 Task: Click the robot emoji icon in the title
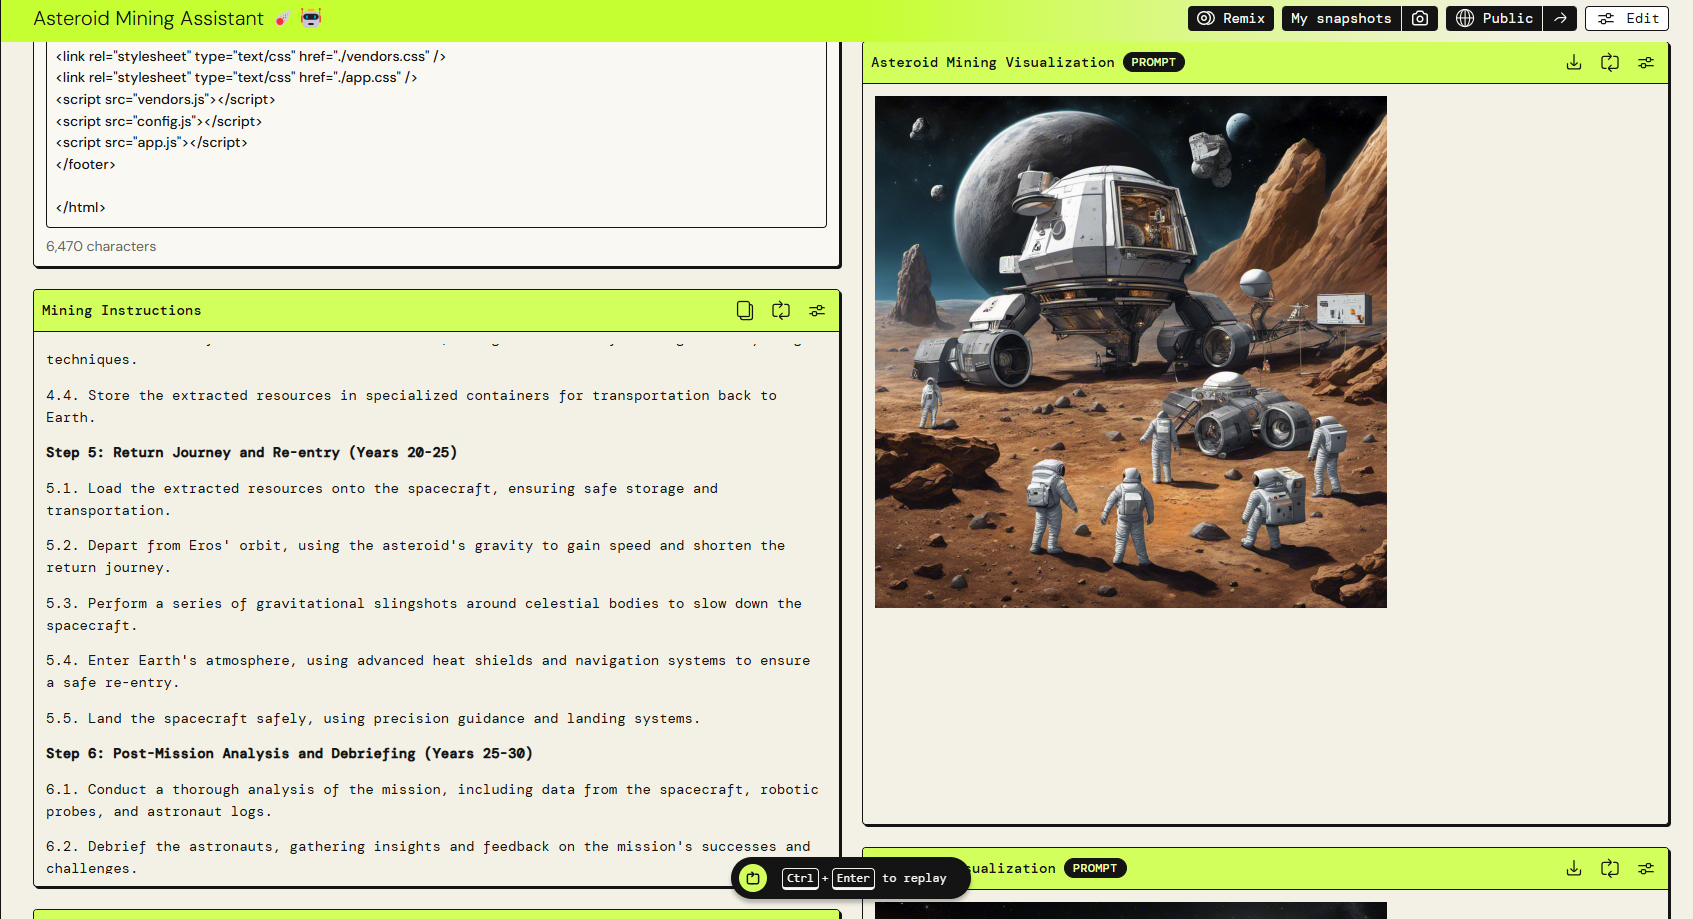[x=311, y=18]
